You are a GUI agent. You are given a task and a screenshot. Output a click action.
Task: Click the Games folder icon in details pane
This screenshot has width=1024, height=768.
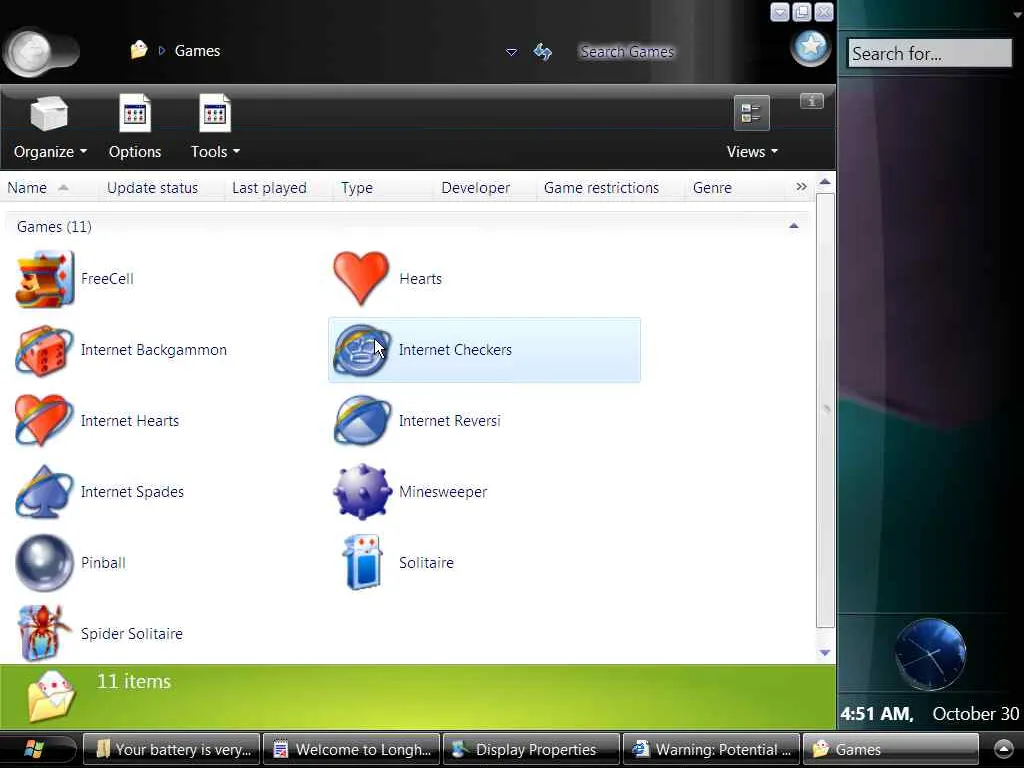coord(52,696)
